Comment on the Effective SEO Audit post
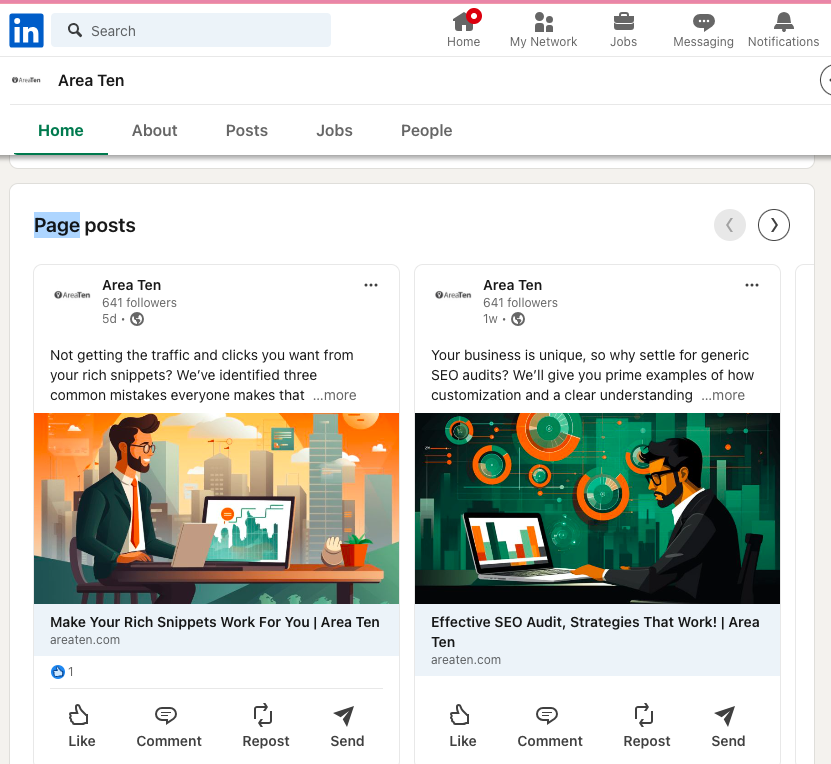 coord(549,726)
